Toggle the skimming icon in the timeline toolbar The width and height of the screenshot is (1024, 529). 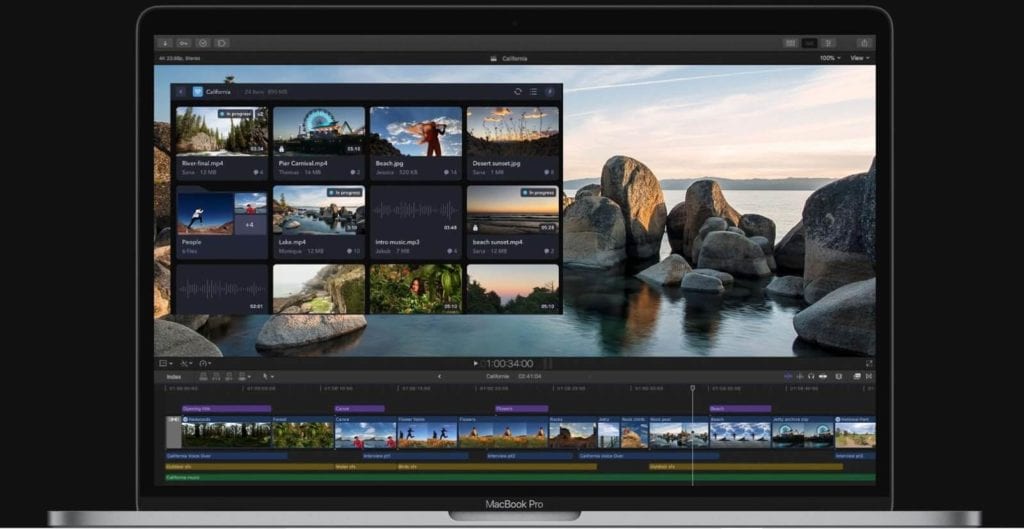[788, 377]
